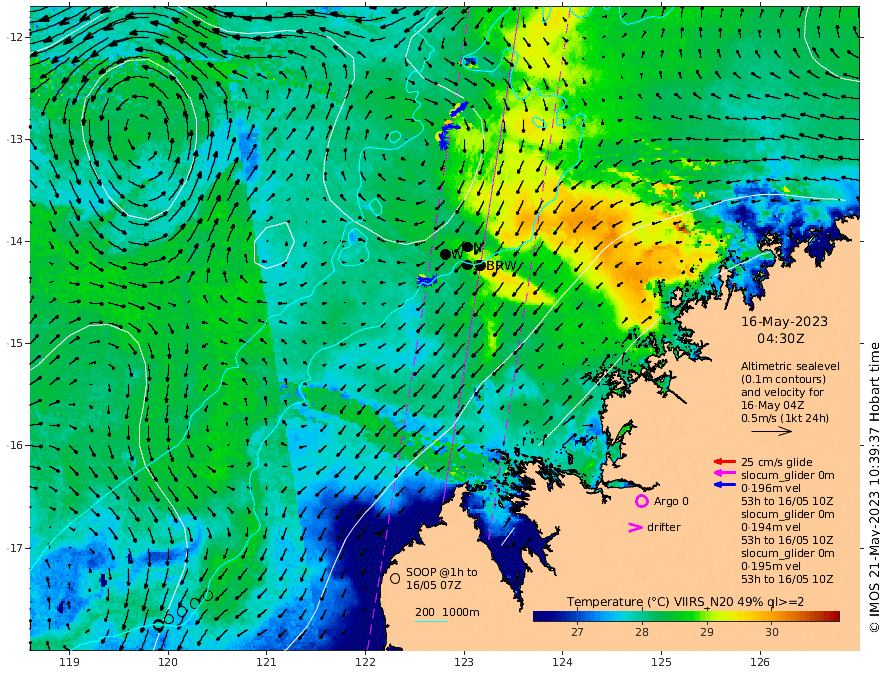Click the red 25 cm/s glide arrow

[x=725, y=462]
